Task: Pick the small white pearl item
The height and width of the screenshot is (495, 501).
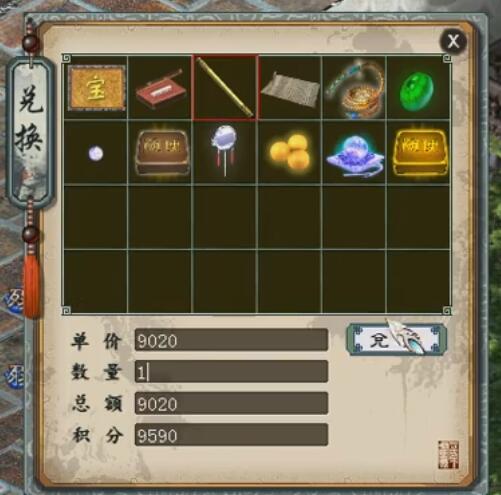Action: pyautogui.click(x=96, y=153)
